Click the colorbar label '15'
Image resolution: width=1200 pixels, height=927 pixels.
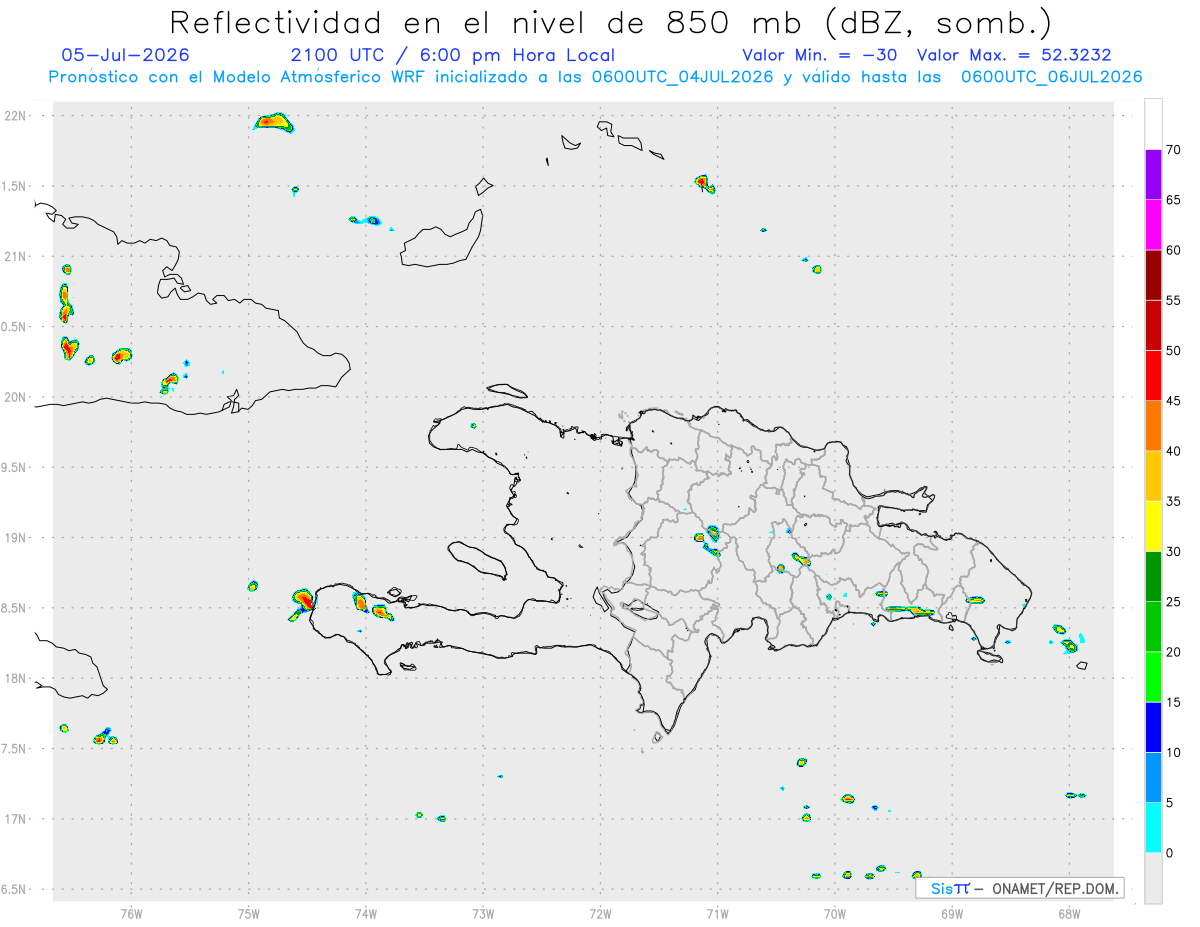1174,702
